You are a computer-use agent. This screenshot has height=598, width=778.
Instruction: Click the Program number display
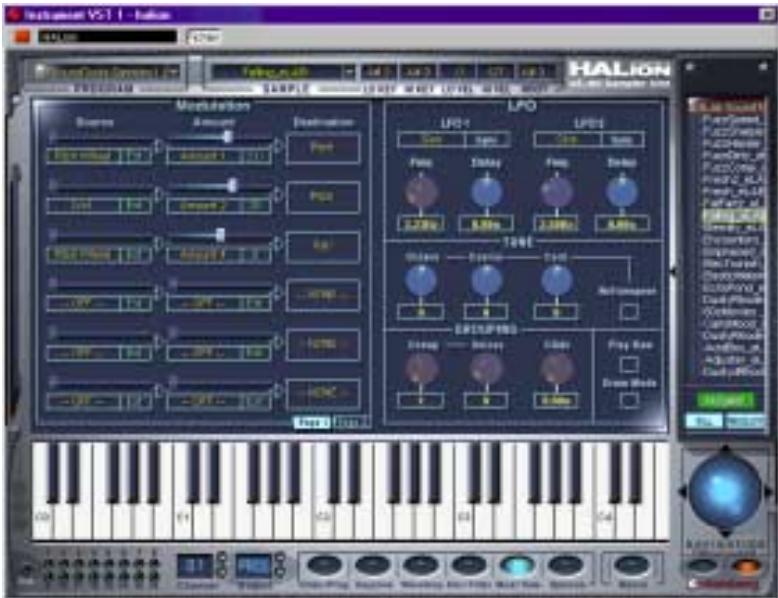(x=254, y=566)
